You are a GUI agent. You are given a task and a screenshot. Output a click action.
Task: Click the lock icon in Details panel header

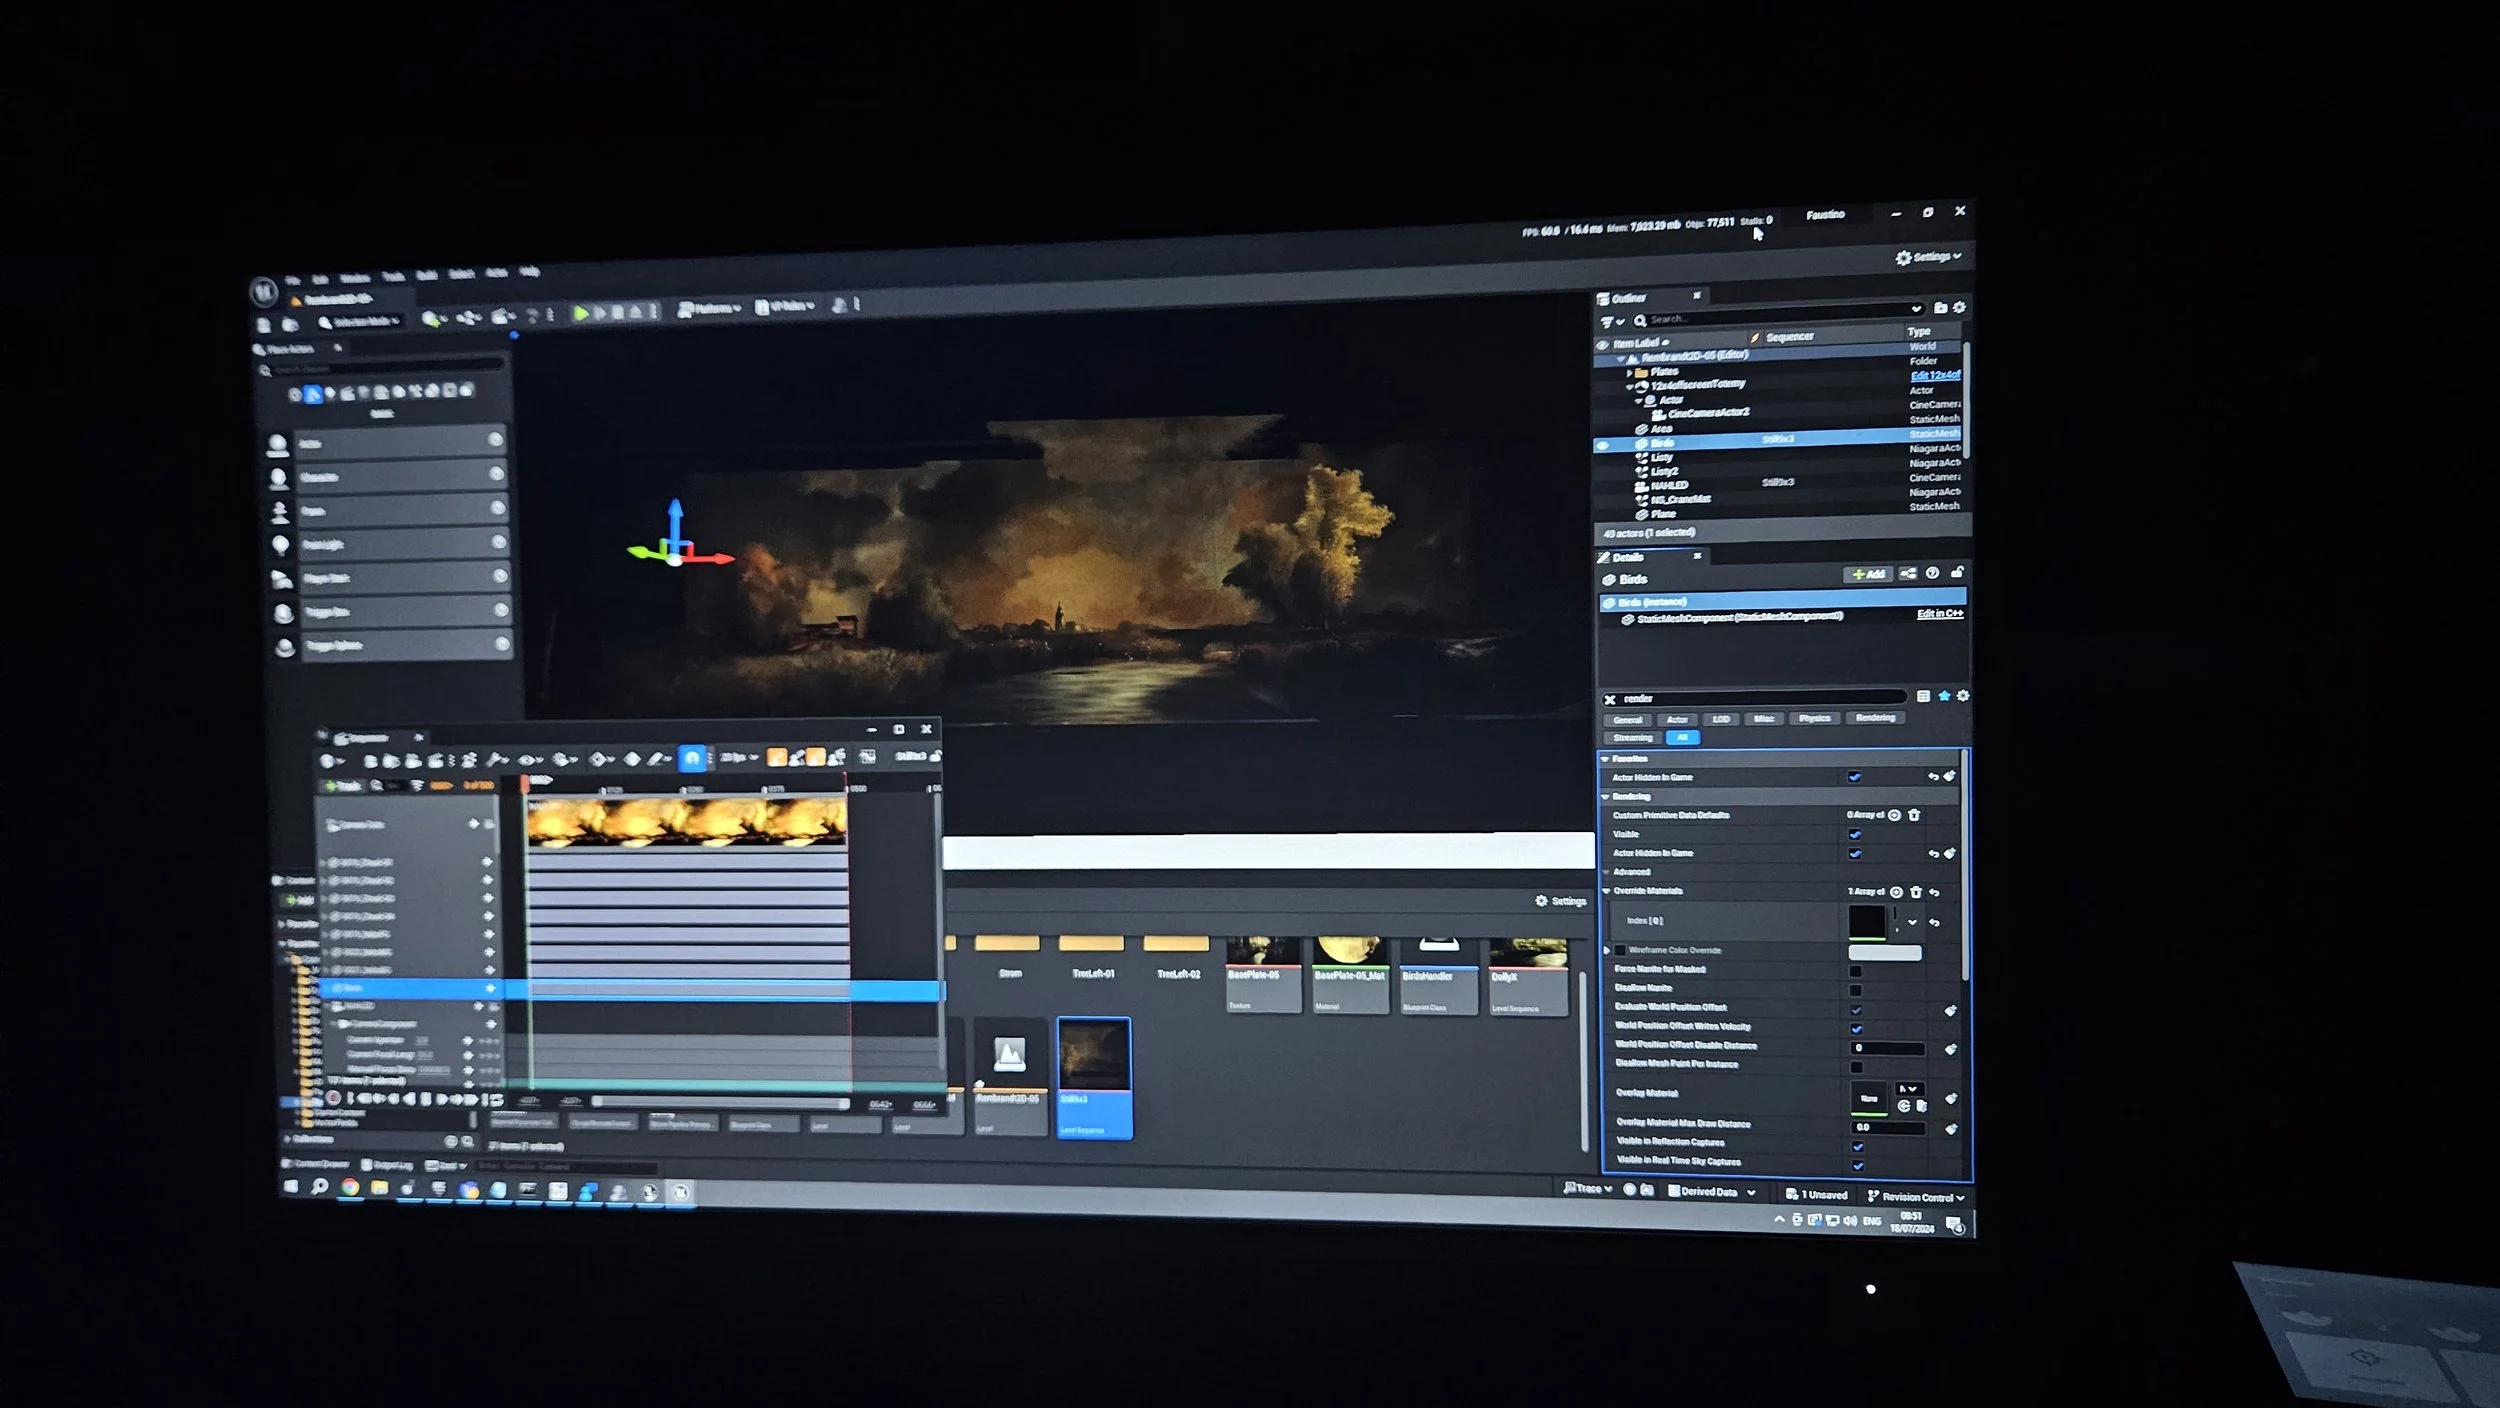tap(1957, 572)
